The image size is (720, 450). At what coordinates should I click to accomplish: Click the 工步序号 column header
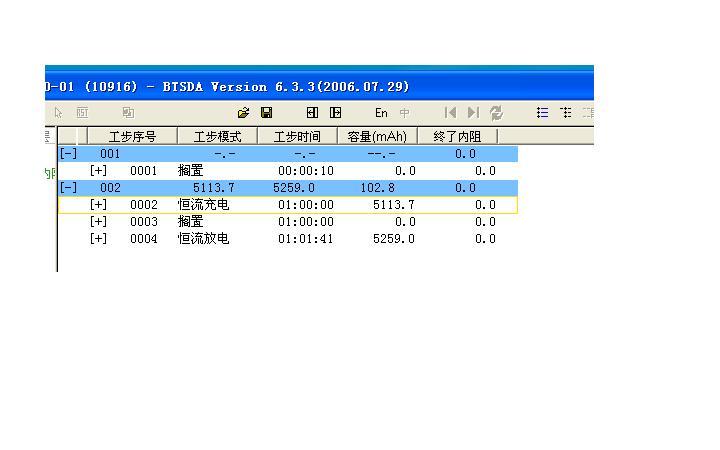click(132, 136)
